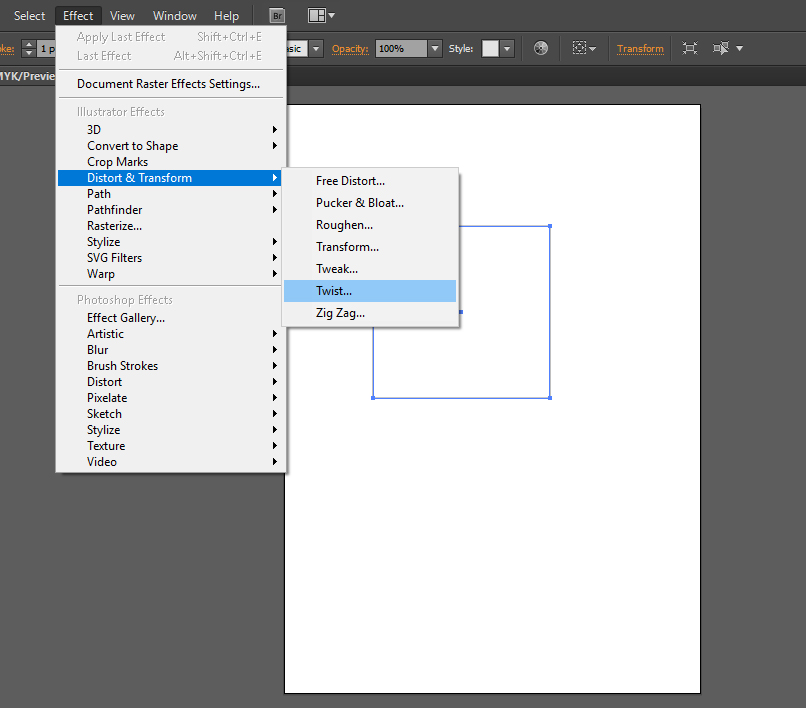Click the Style swatch thumbnail in the control bar
806x708 pixels.
[x=489, y=47]
